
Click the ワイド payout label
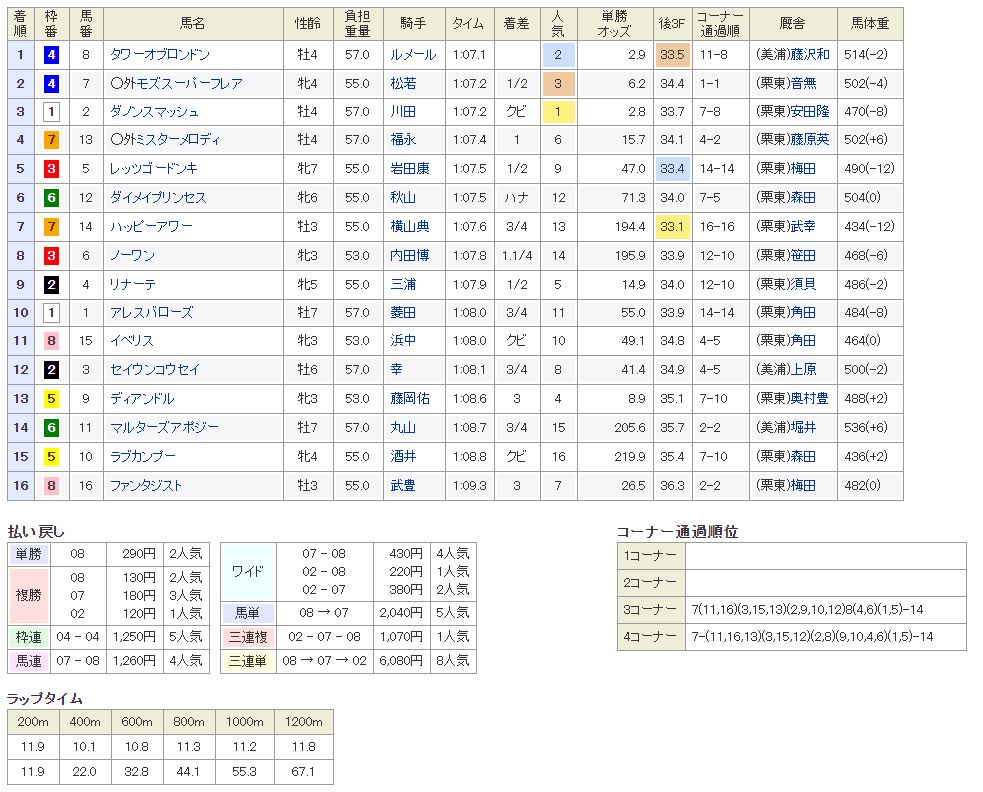(248, 571)
